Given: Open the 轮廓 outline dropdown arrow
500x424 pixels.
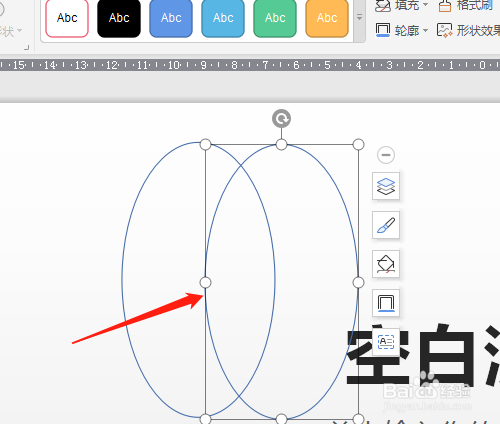Looking at the screenshot, I should click(x=425, y=31).
